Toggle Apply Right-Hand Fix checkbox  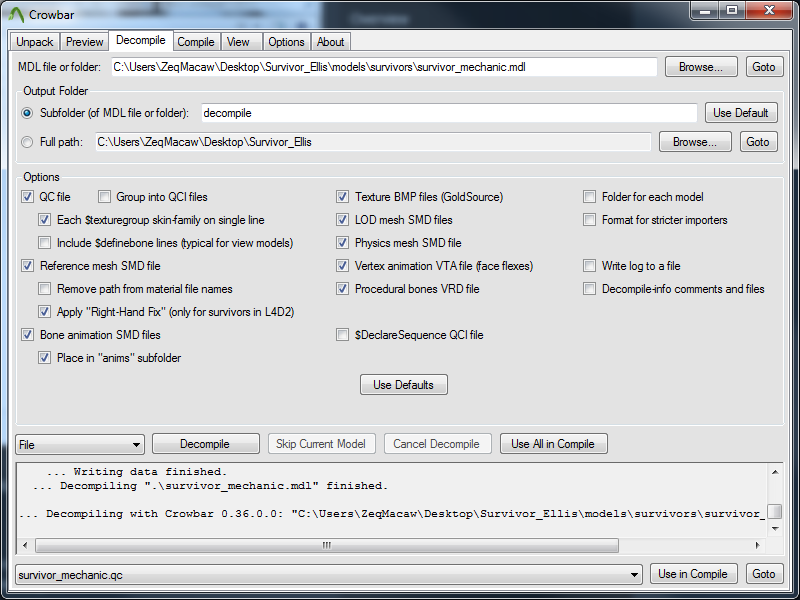coord(44,312)
